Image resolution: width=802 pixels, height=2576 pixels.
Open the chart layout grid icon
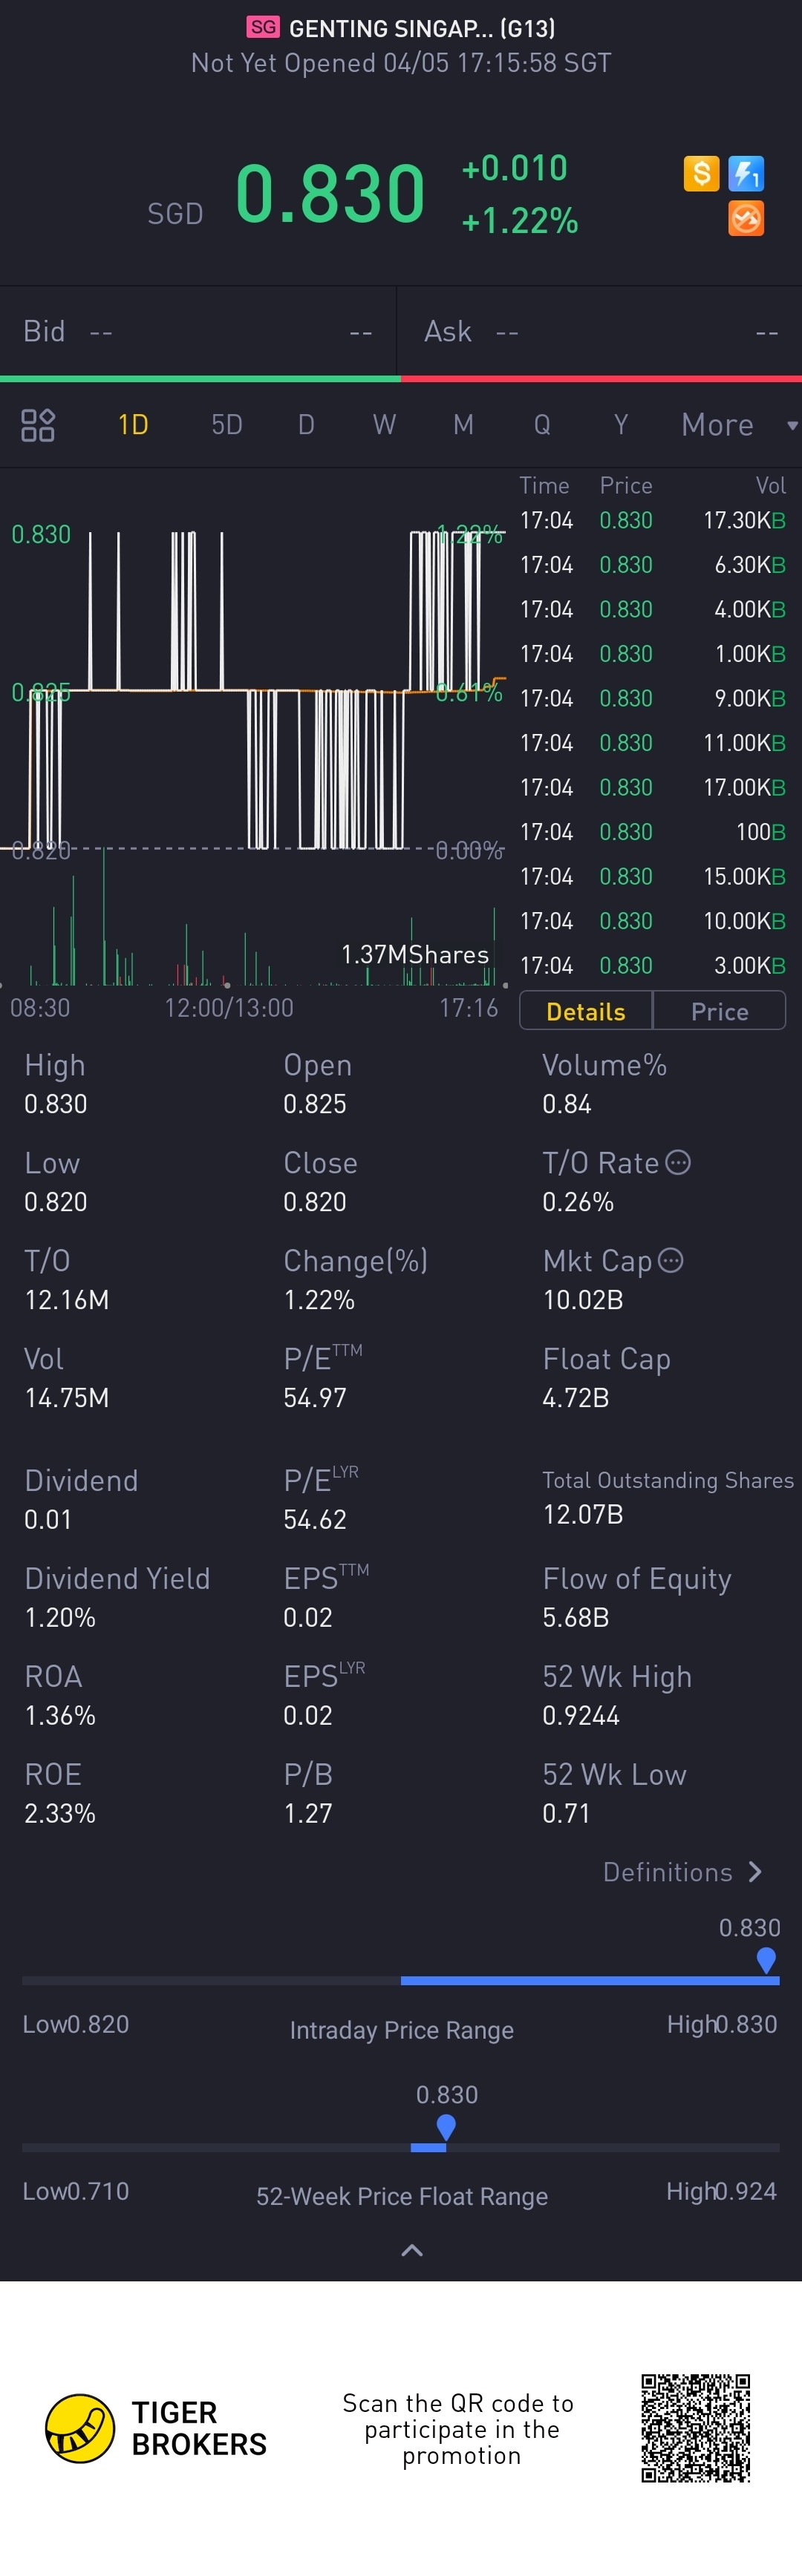pyautogui.click(x=38, y=425)
